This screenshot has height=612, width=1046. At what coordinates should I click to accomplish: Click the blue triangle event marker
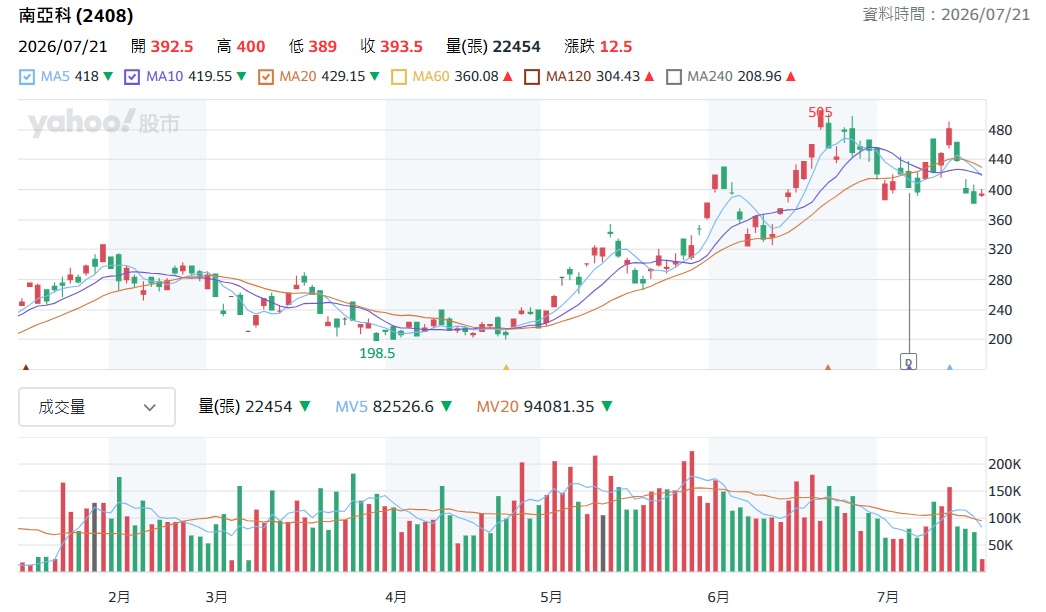pos(949,366)
